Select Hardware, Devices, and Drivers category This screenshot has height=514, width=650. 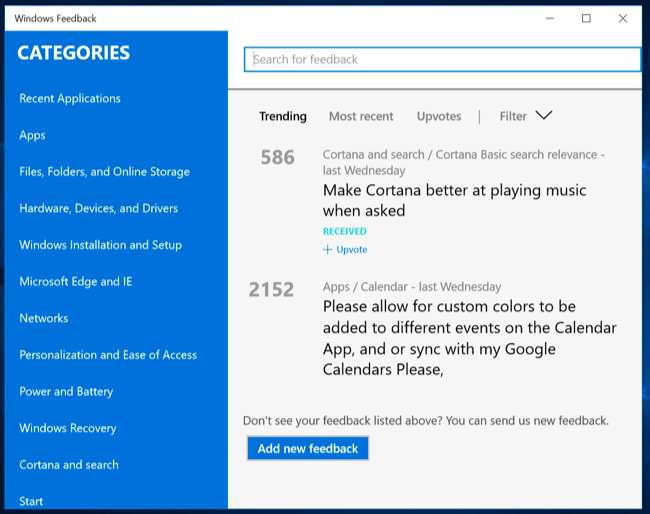[98, 209]
